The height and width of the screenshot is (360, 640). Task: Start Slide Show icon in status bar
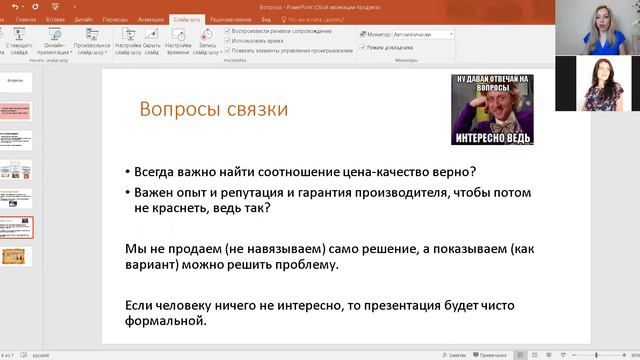563,355
